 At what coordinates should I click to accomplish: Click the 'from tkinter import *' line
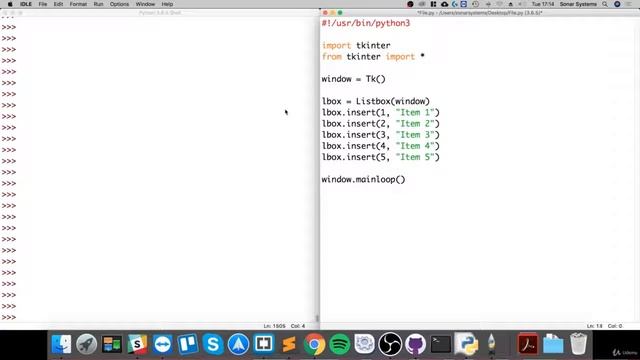373,56
